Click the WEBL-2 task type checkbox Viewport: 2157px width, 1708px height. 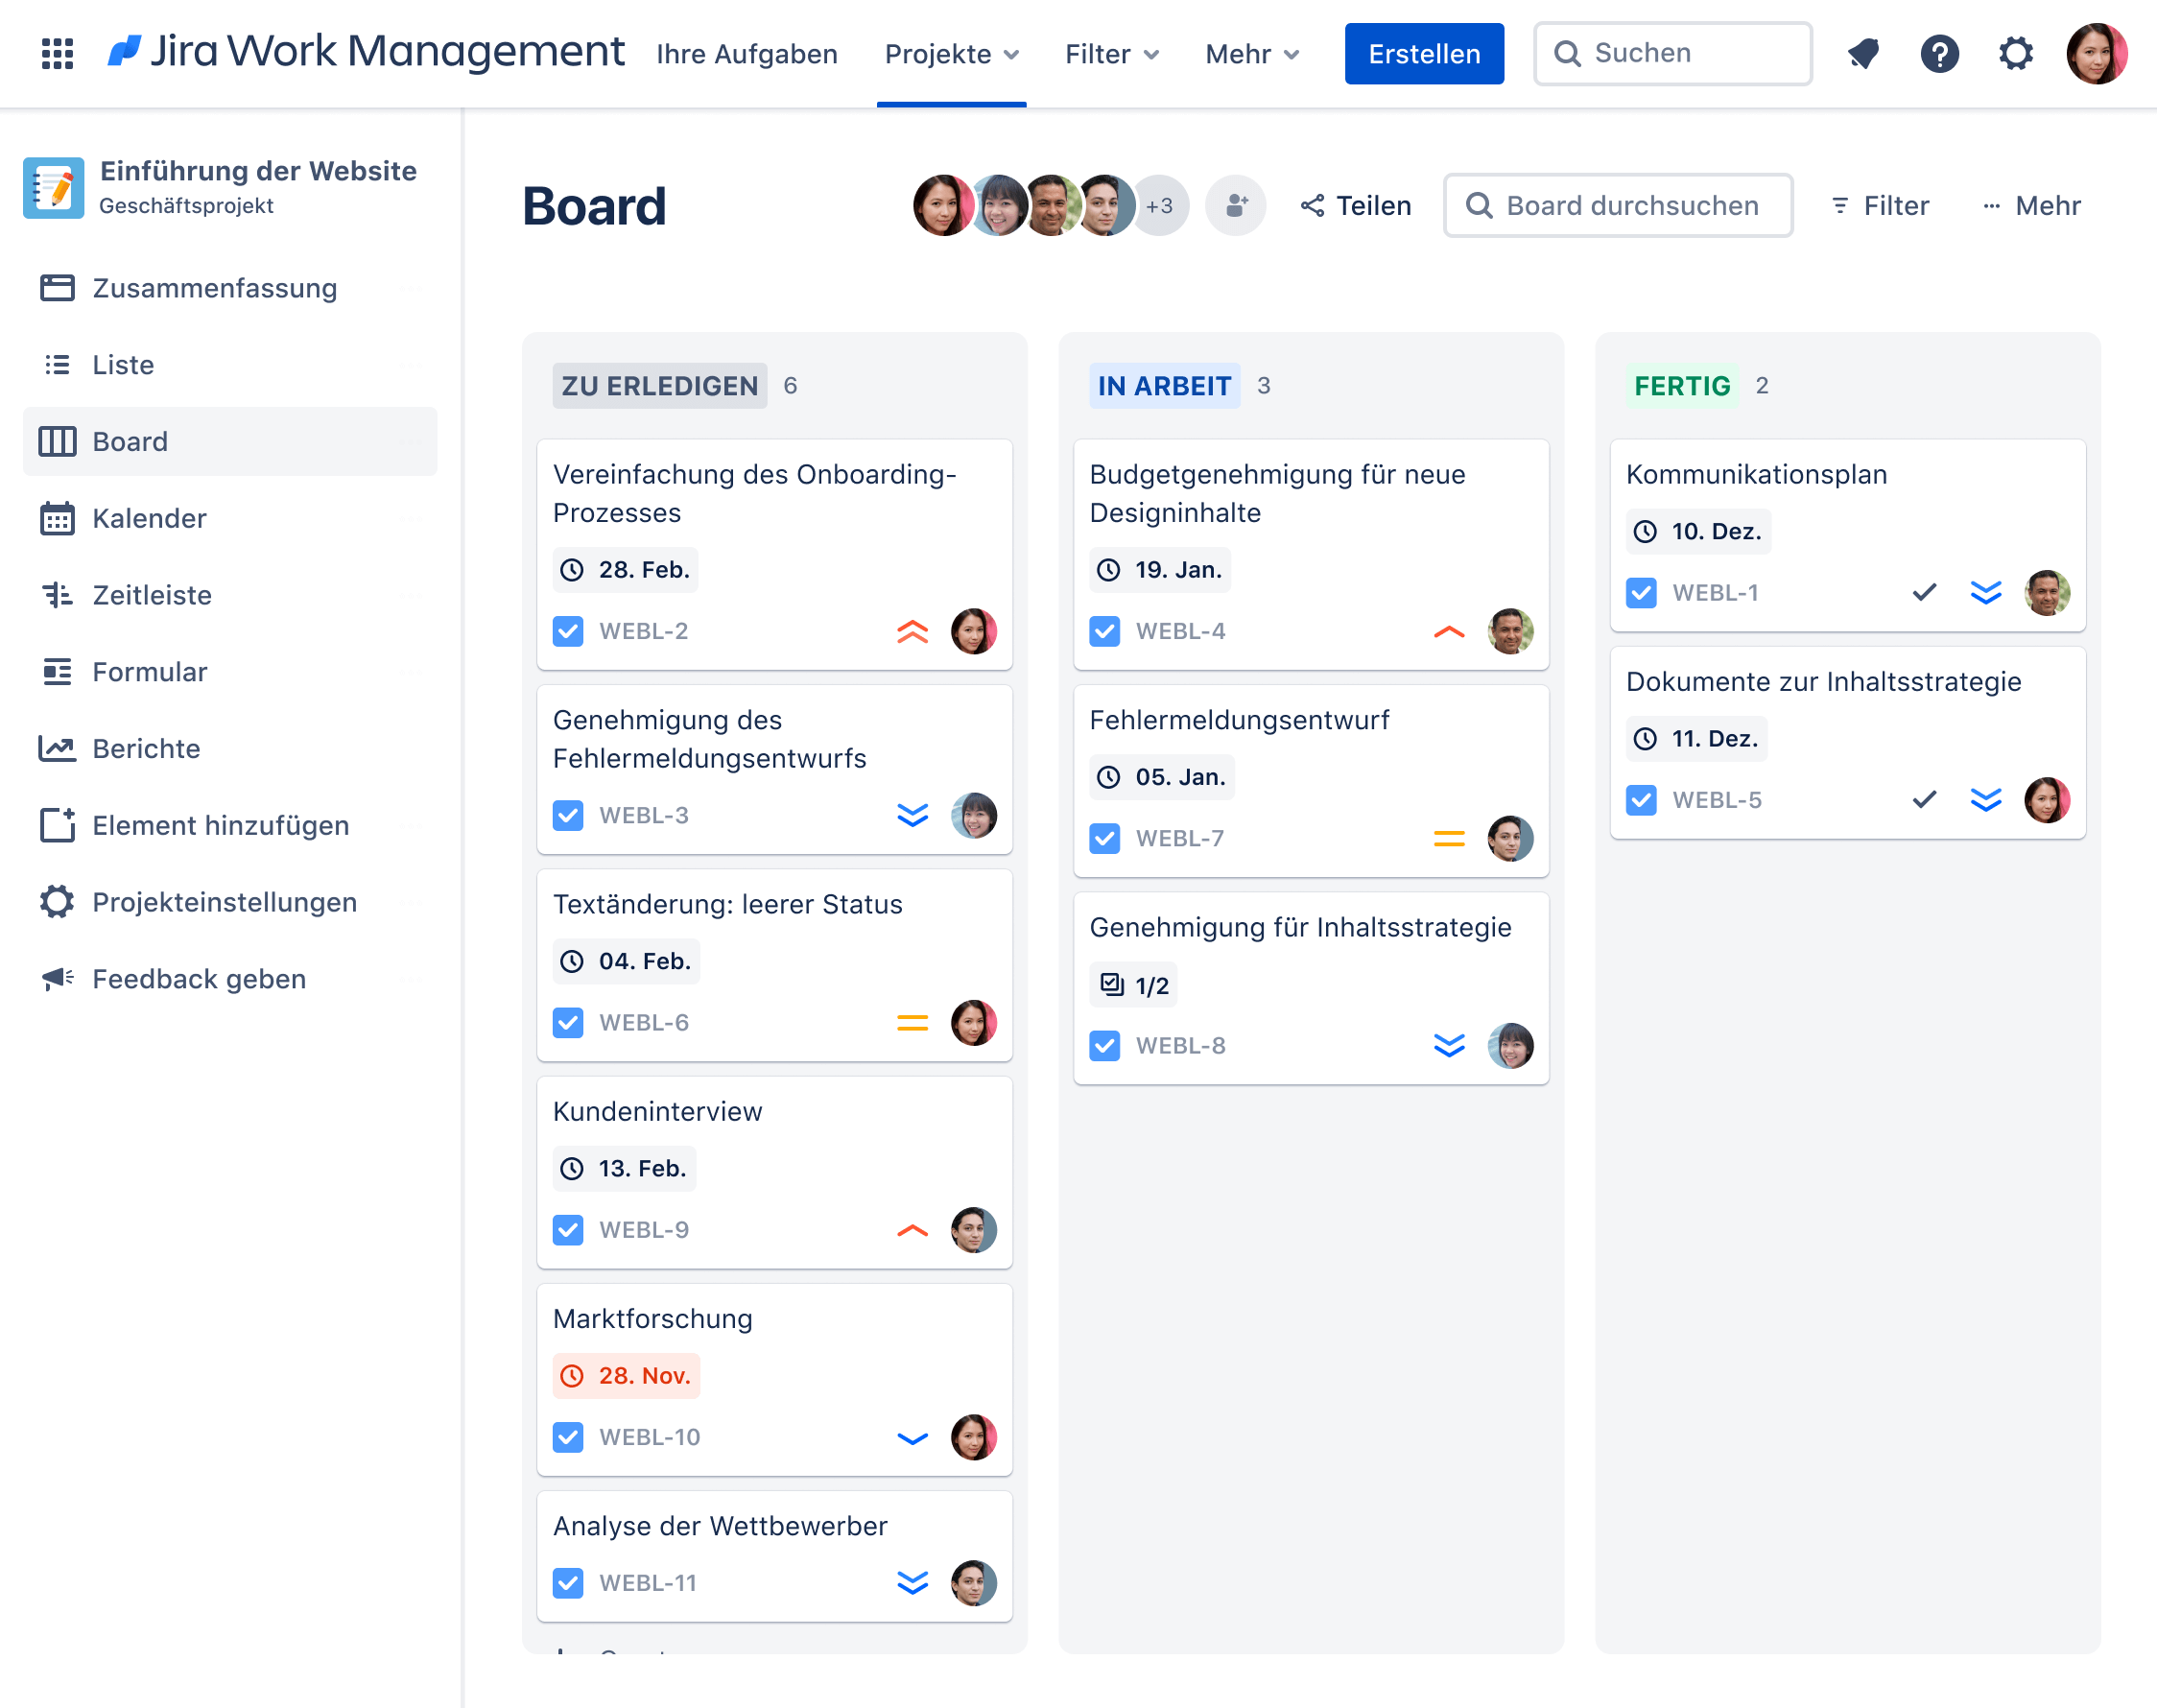568,631
